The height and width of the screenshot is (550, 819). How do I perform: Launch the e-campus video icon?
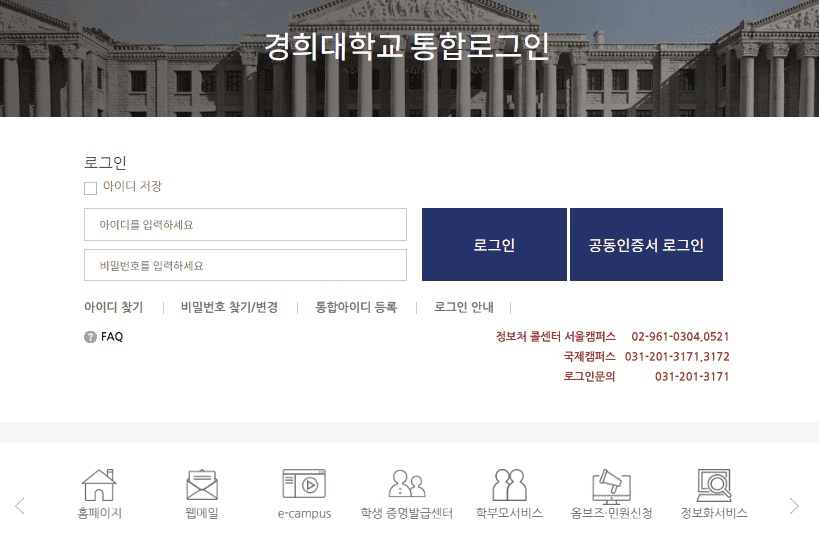pos(304,484)
